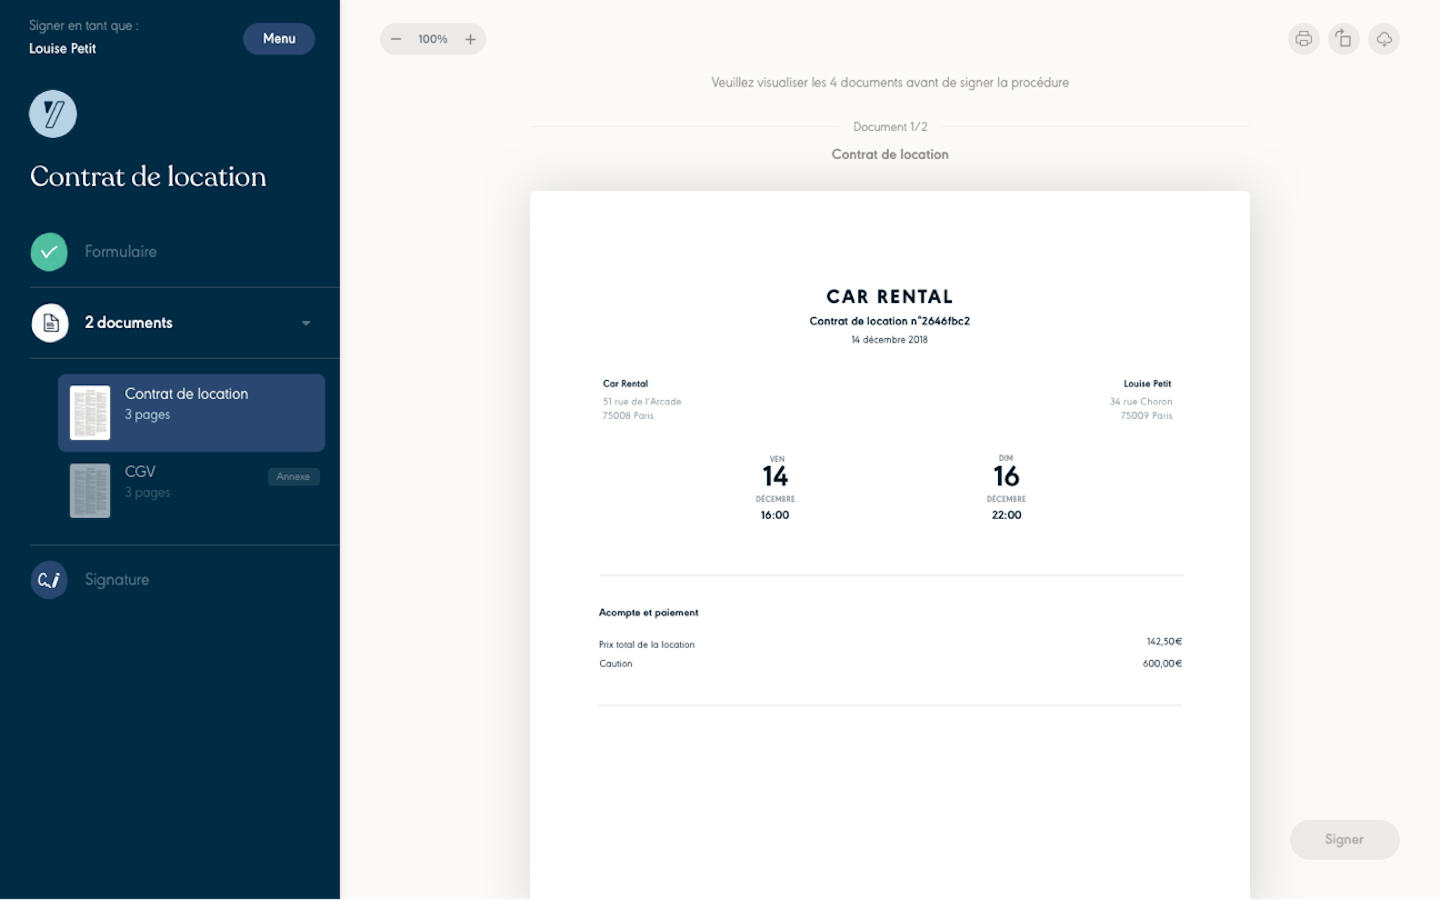Image resolution: width=1440 pixels, height=900 pixels.
Task: Activate the Signature step in sidebar
Action: click(x=116, y=579)
